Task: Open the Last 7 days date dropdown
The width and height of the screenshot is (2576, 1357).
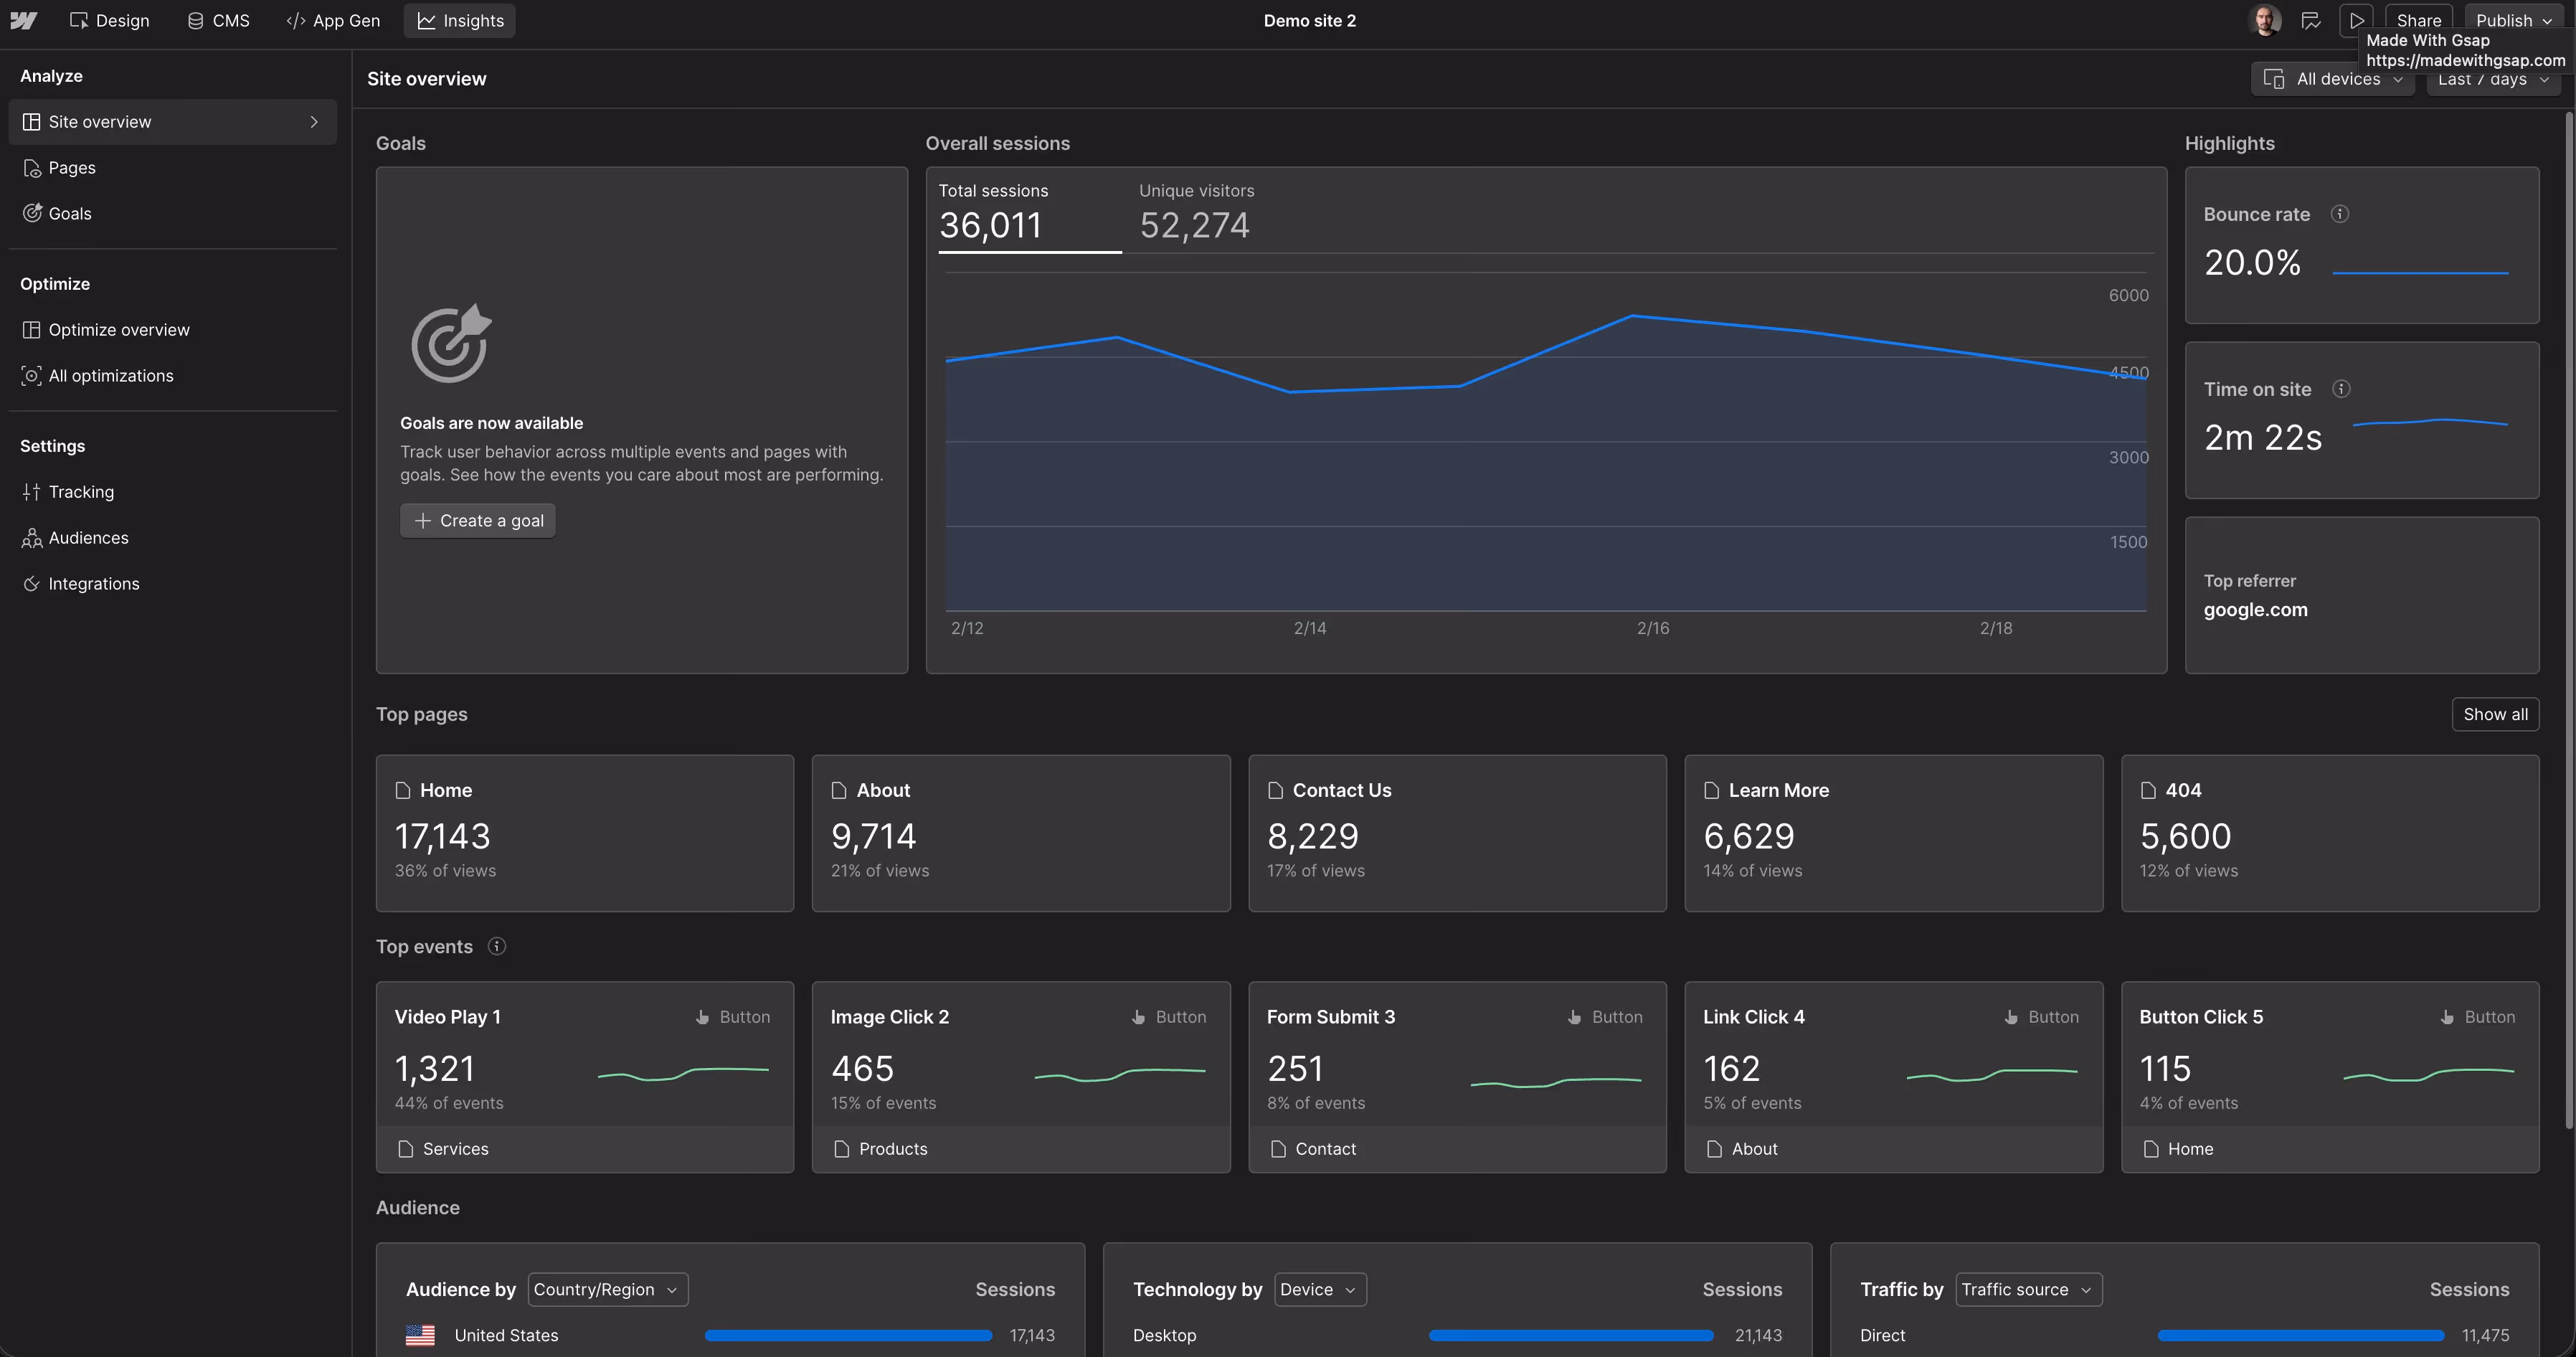Action: coord(2492,80)
